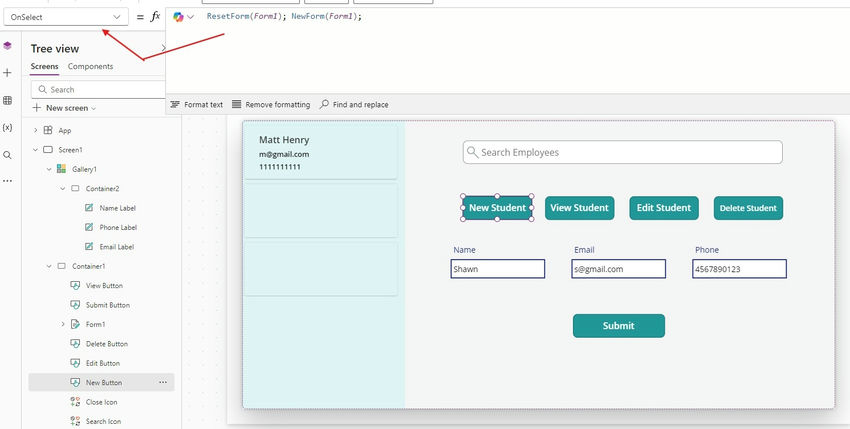
Task: Open New Button's ellipsis options menu
Action: 163,382
